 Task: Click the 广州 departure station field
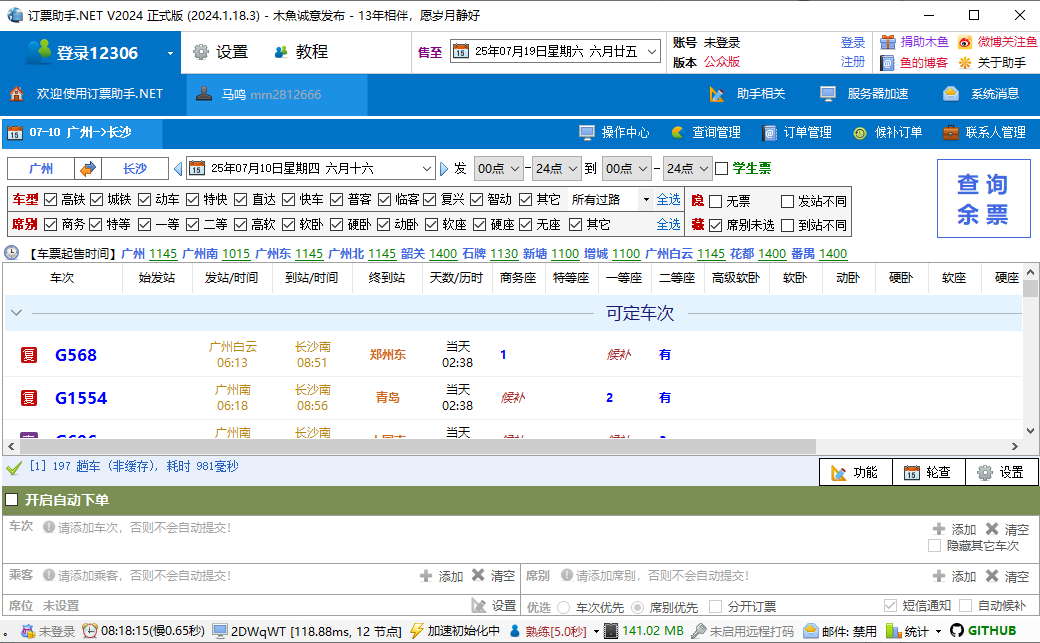point(41,169)
